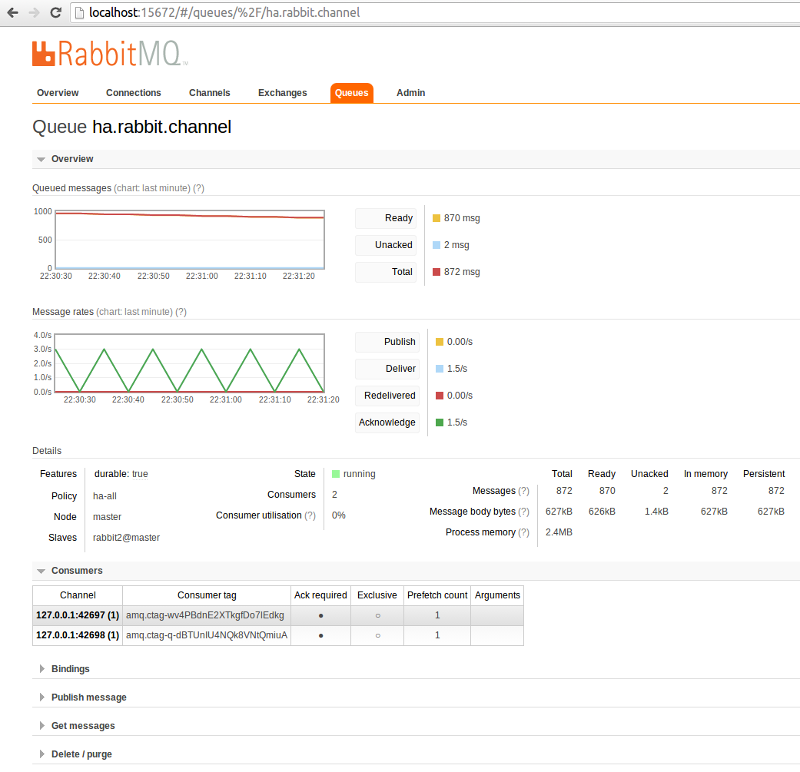
Task: Click the Message rates zigzag chart
Action: tap(189, 363)
